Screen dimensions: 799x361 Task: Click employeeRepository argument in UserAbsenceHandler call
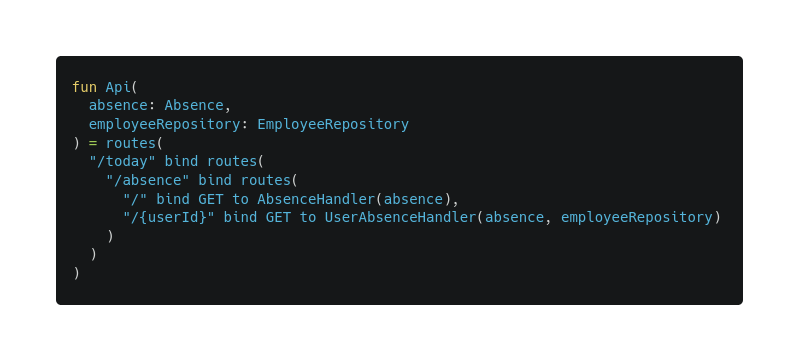pyautogui.click(x=636, y=217)
